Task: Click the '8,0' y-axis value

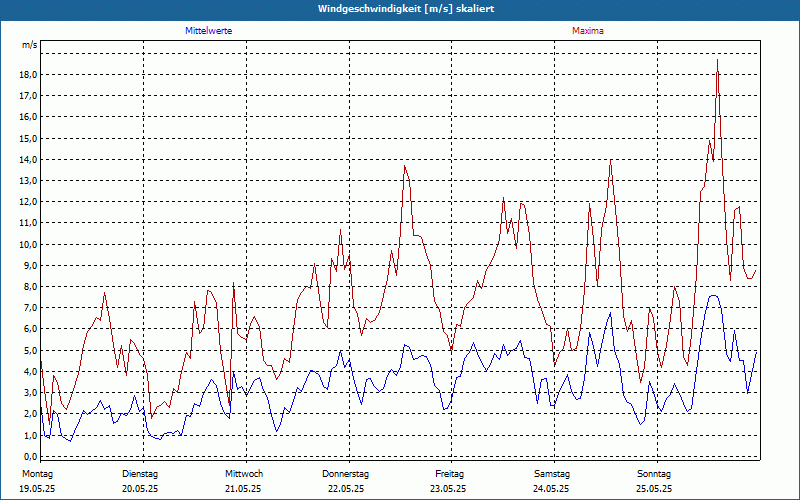Action: click(x=30, y=286)
